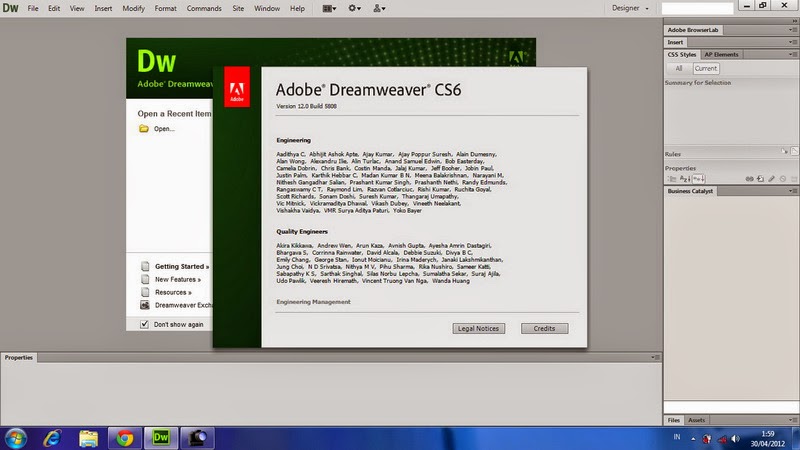Open the Business Catalyst panel options menu

[x=793, y=191]
